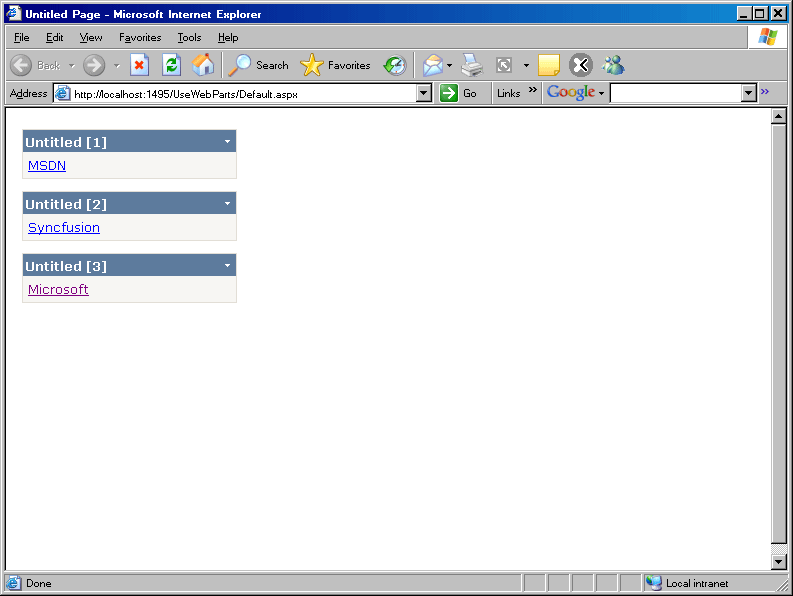Open the Favorites star panel
The width and height of the screenshot is (793, 596).
click(335, 65)
